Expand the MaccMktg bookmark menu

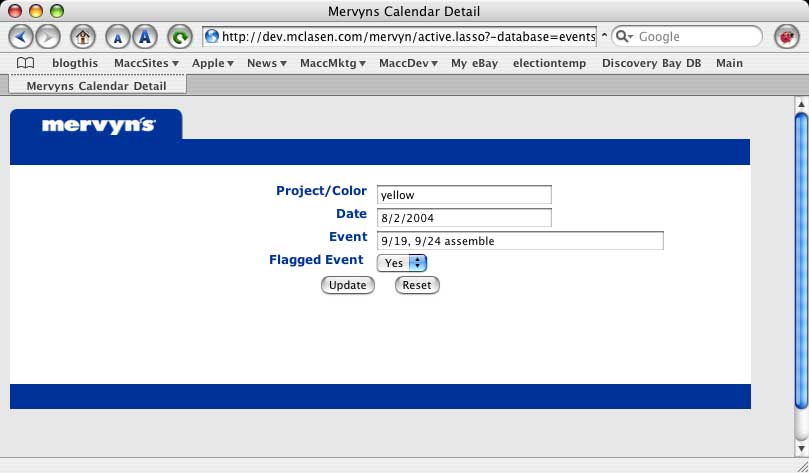click(333, 63)
